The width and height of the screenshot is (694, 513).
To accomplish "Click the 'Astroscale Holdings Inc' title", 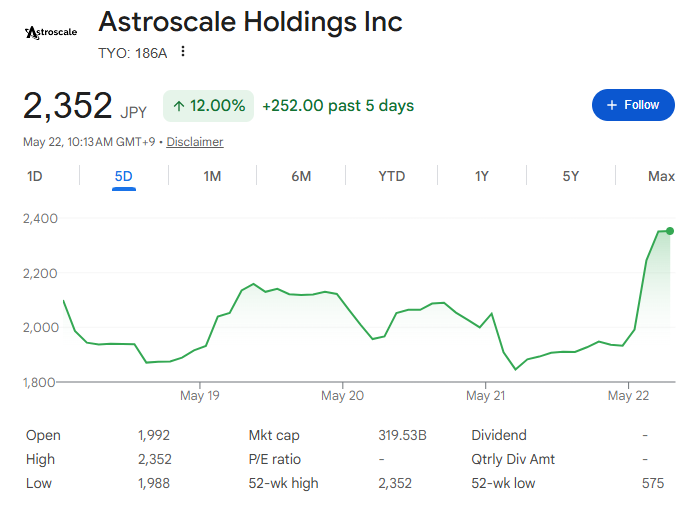I will [x=251, y=22].
